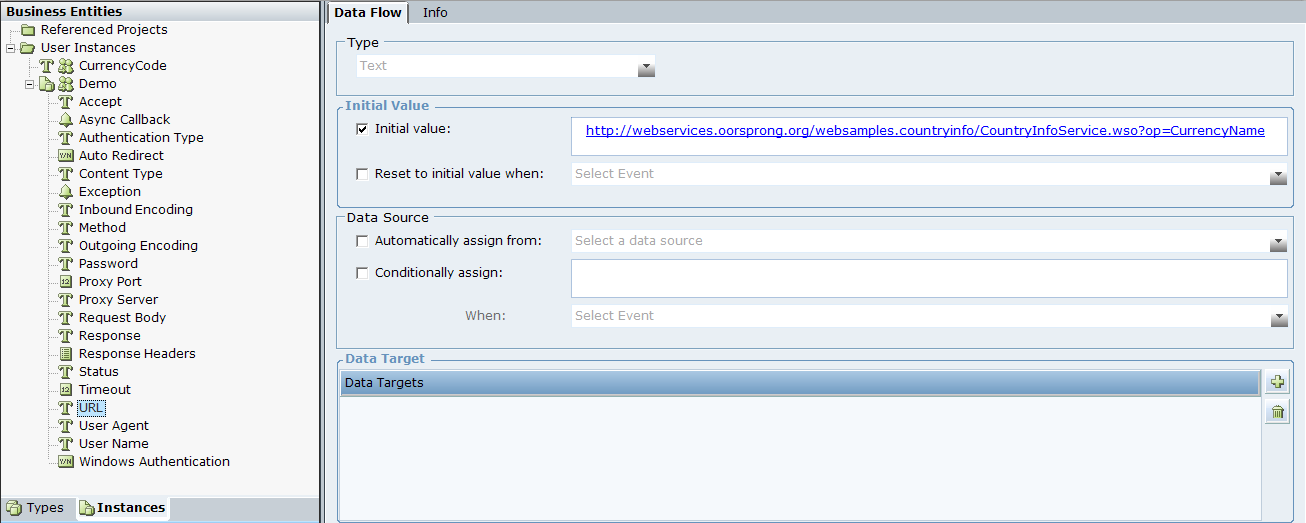Image resolution: width=1306 pixels, height=523 pixels.
Task: Collapse the User Instances folder
Action: (10, 48)
